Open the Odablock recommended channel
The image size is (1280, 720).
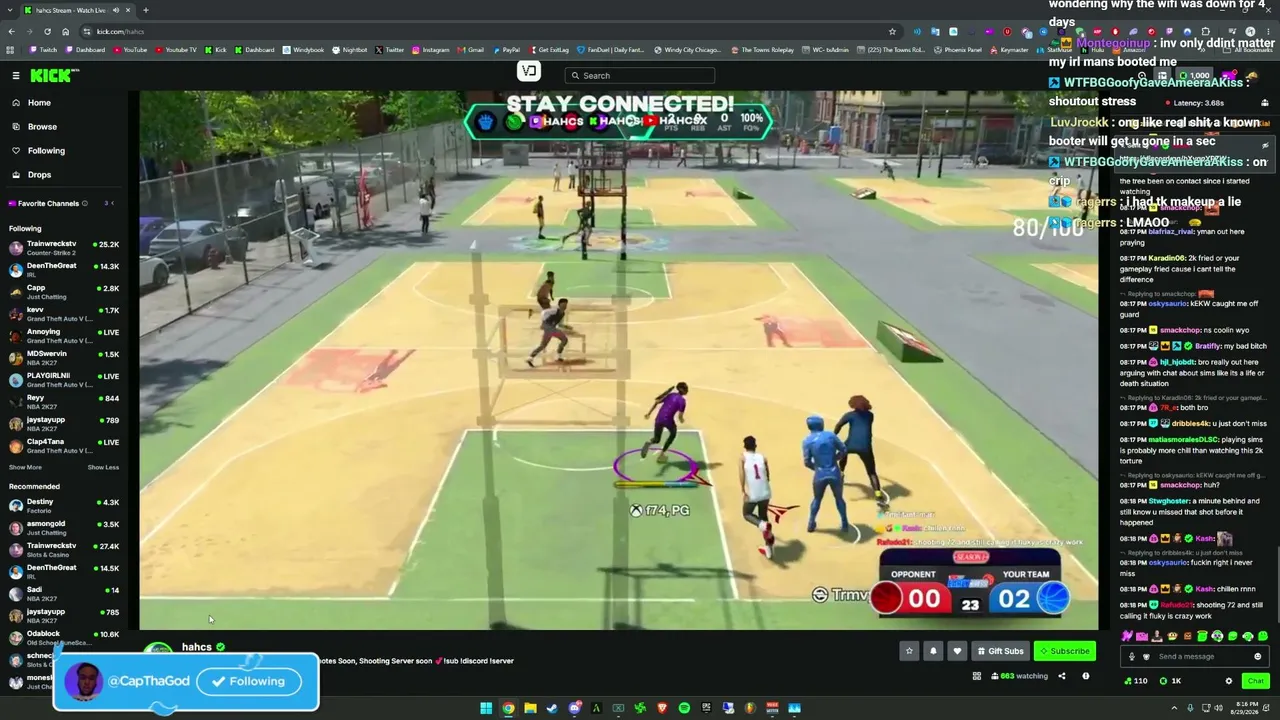tap(64, 638)
